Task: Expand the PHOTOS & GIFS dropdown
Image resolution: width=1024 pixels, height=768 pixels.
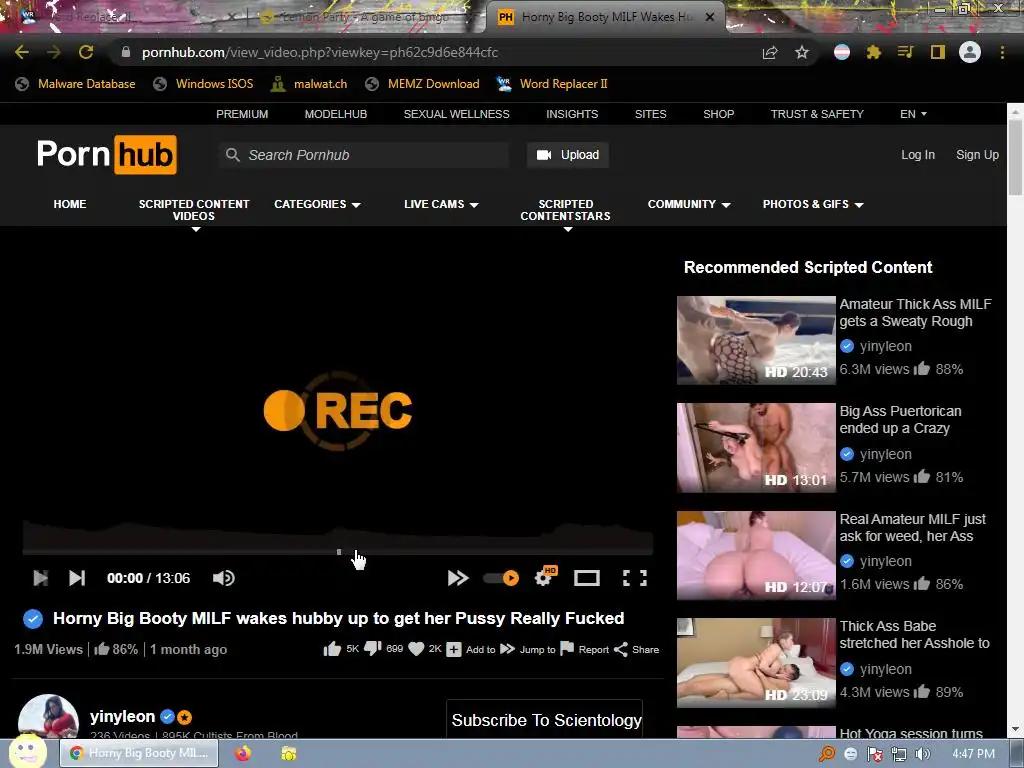Action: [812, 204]
